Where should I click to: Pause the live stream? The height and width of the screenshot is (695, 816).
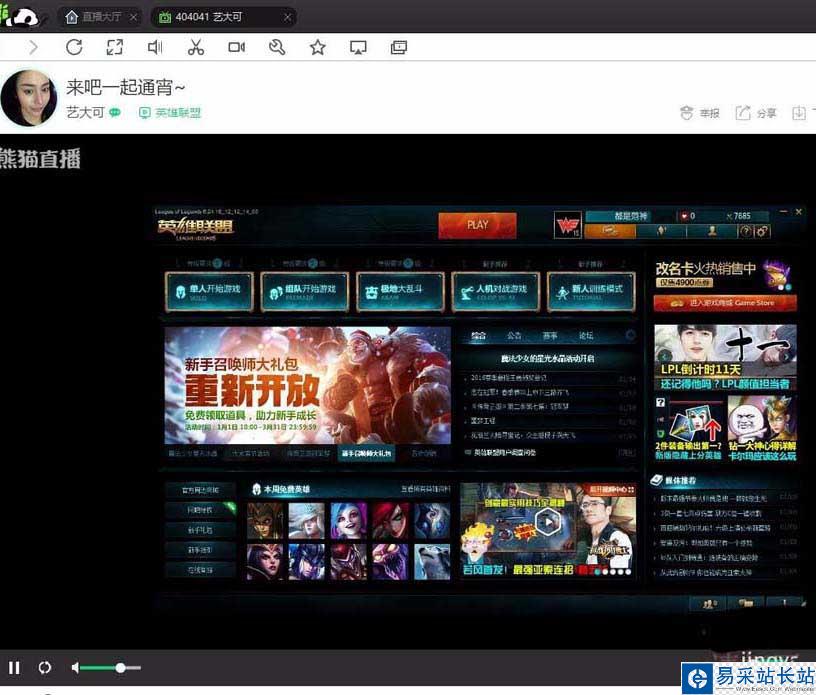click(14, 668)
